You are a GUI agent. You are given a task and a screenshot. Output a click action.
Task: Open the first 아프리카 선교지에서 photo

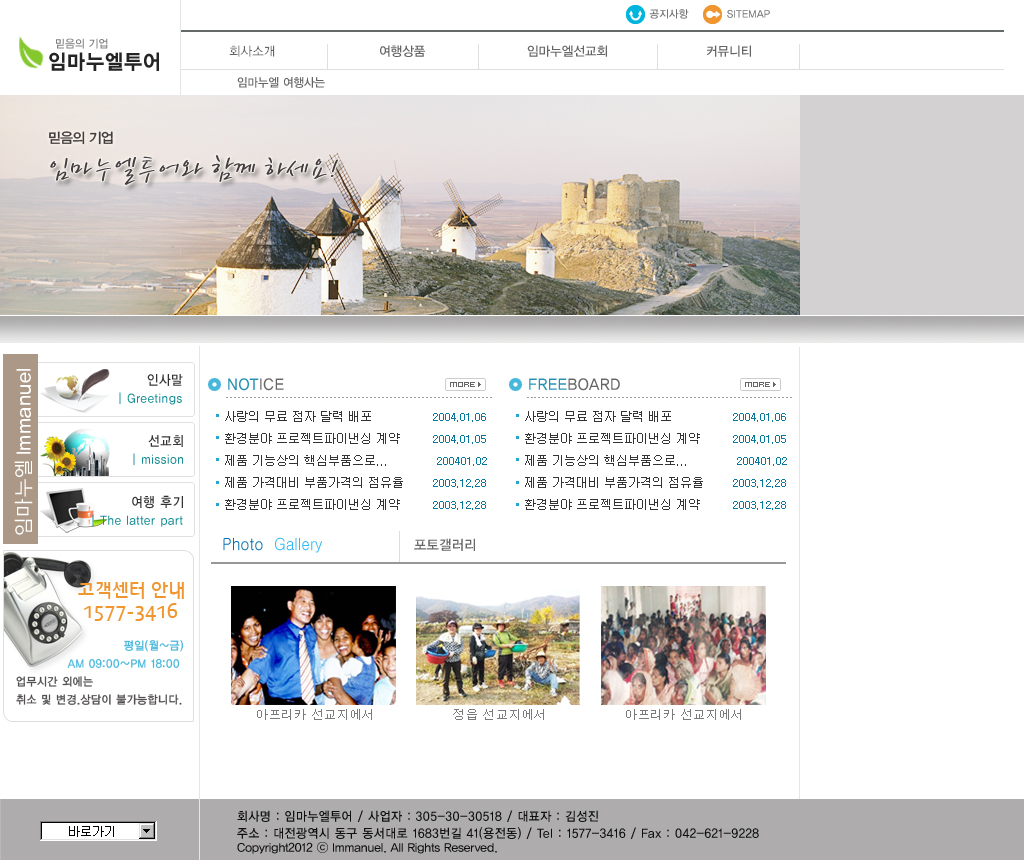click(313, 645)
